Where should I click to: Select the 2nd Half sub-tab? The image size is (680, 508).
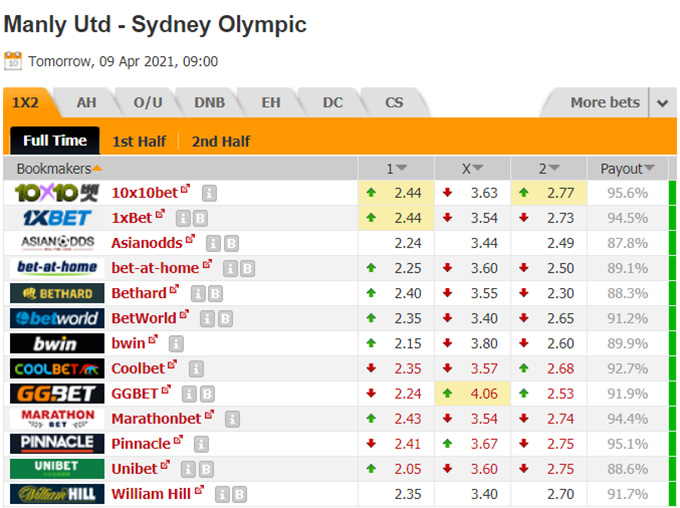tap(221, 141)
